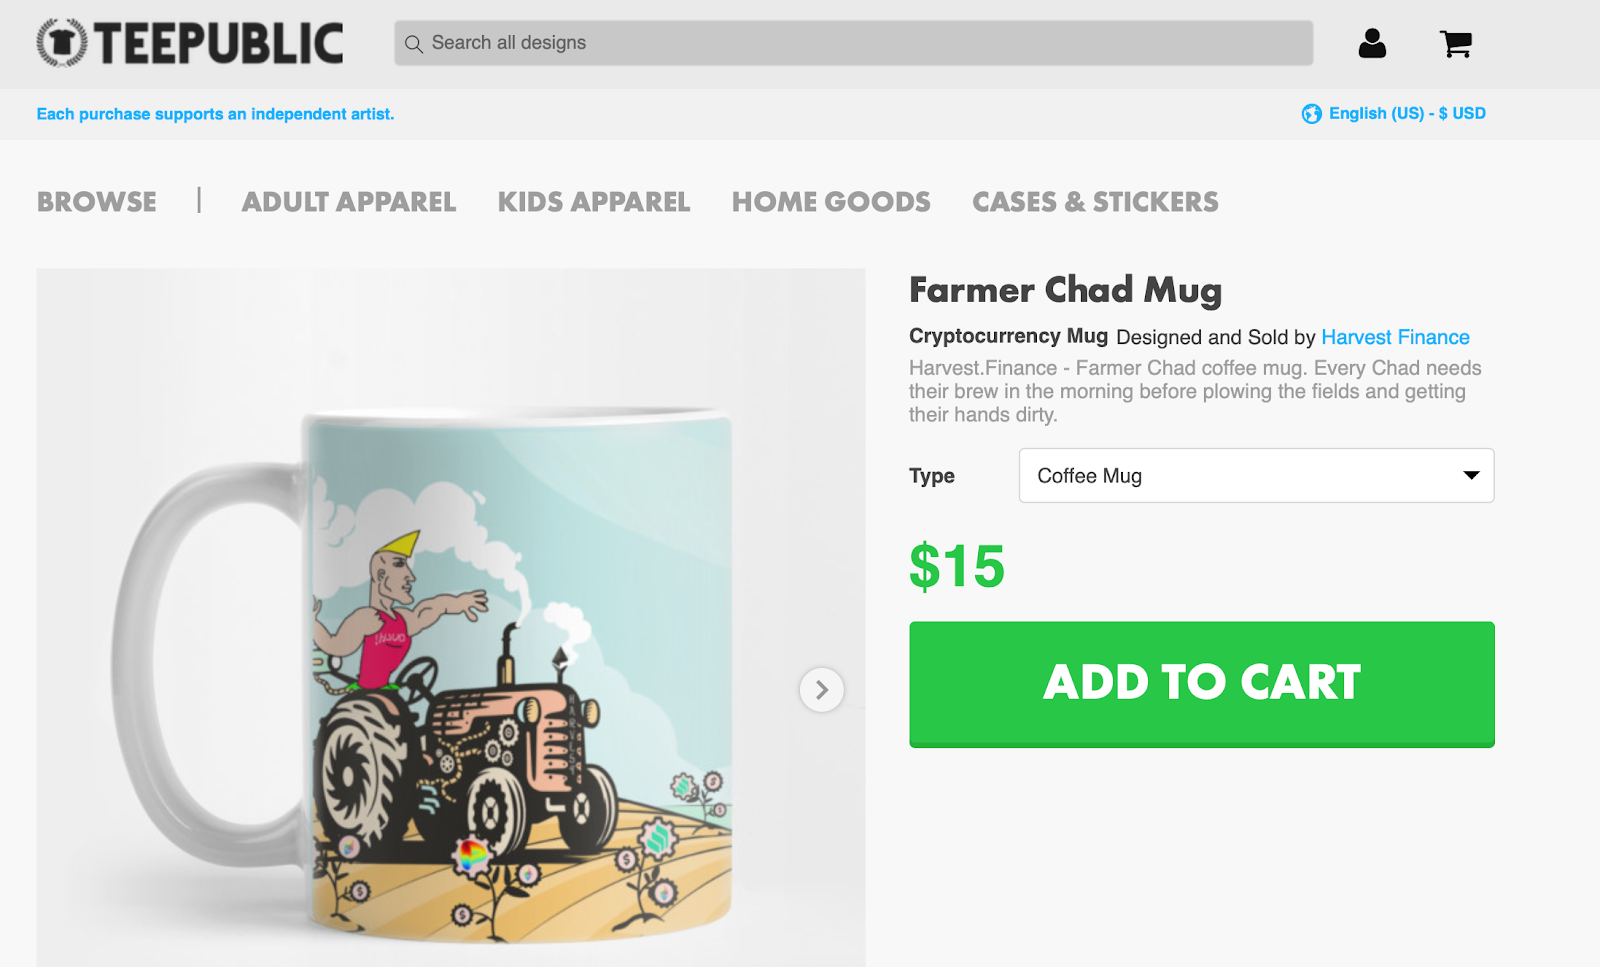Open the Home Goods category
This screenshot has width=1600, height=967.
(831, 202)
